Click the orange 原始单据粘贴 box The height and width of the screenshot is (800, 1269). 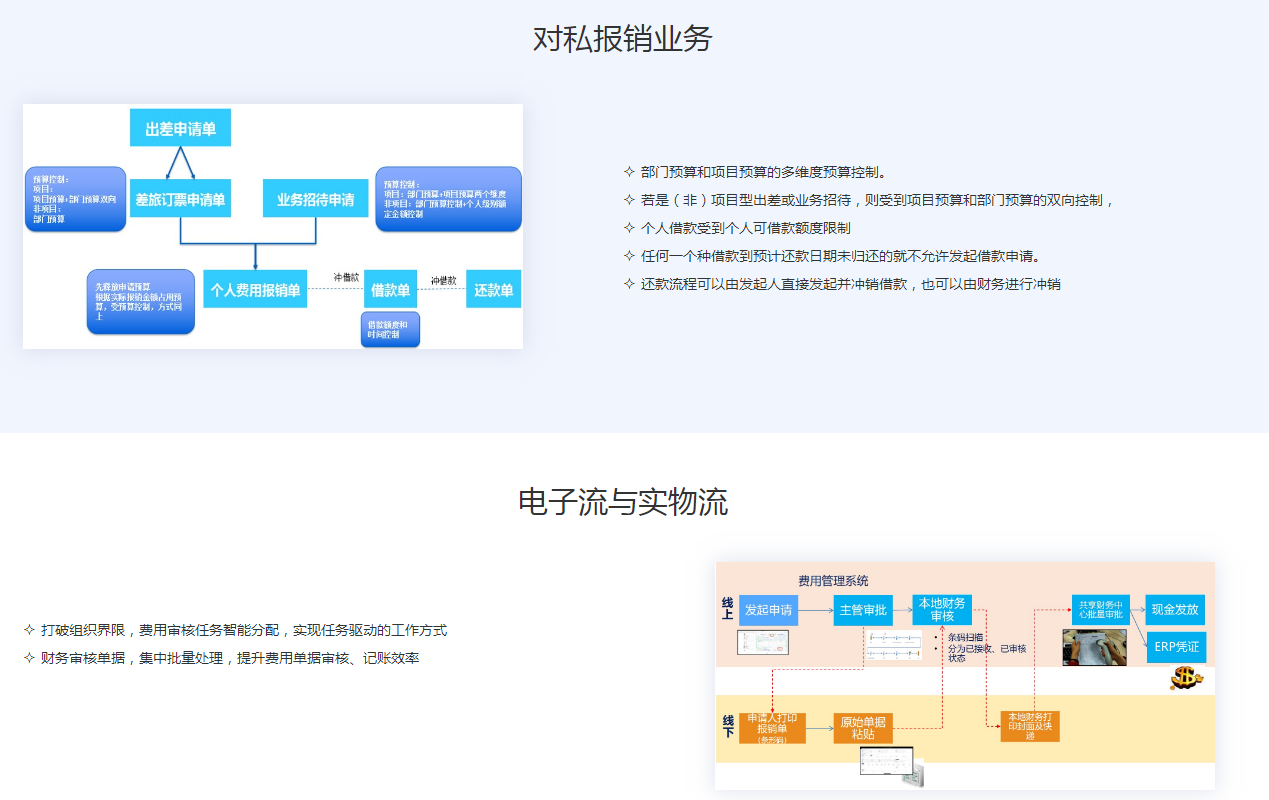pos(863,727)
